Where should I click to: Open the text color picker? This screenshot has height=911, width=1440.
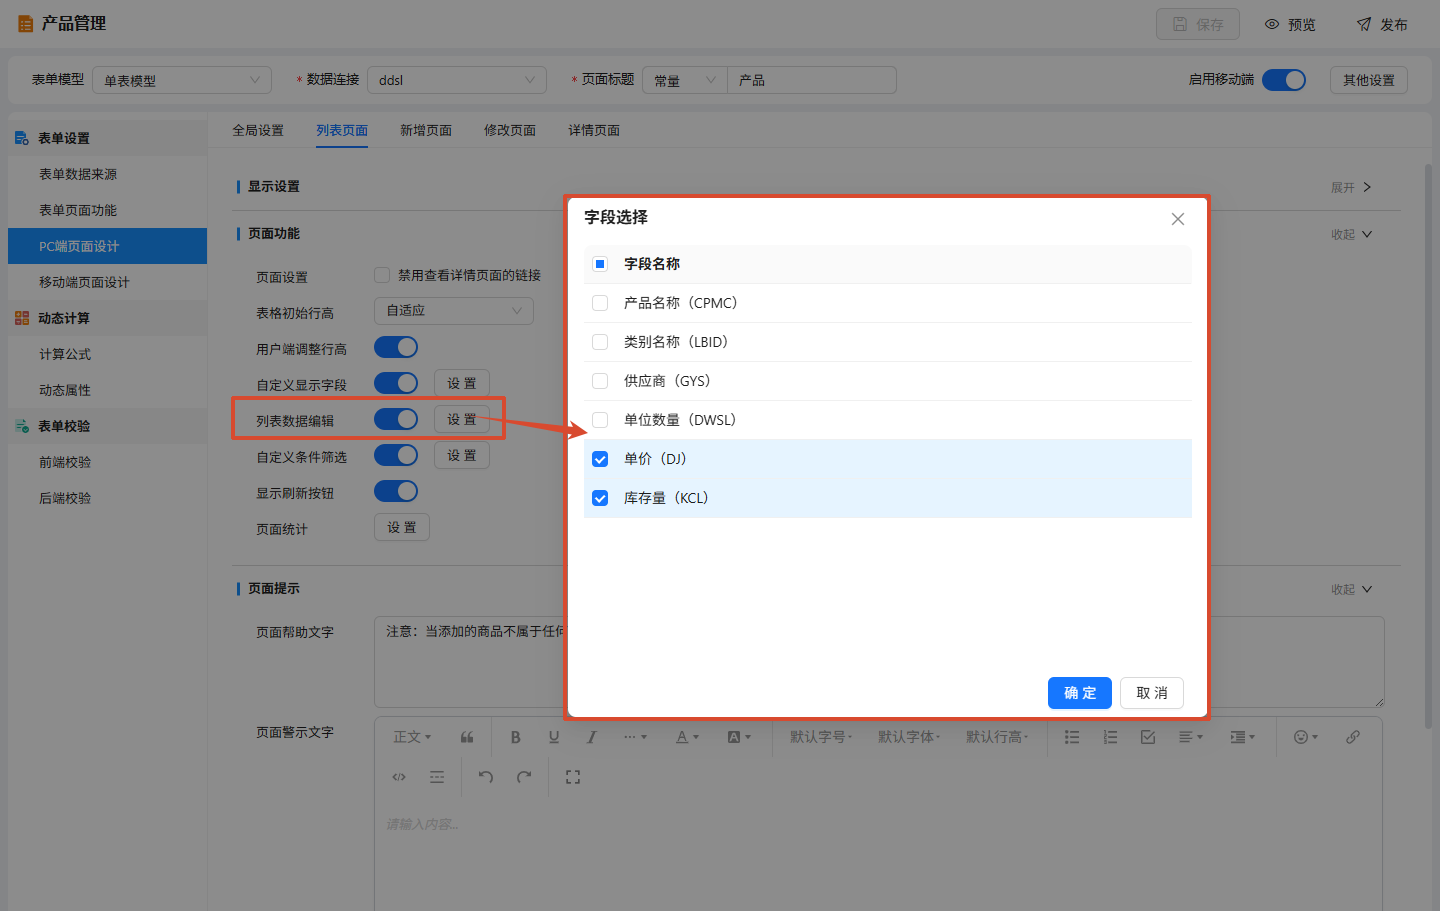687,737
